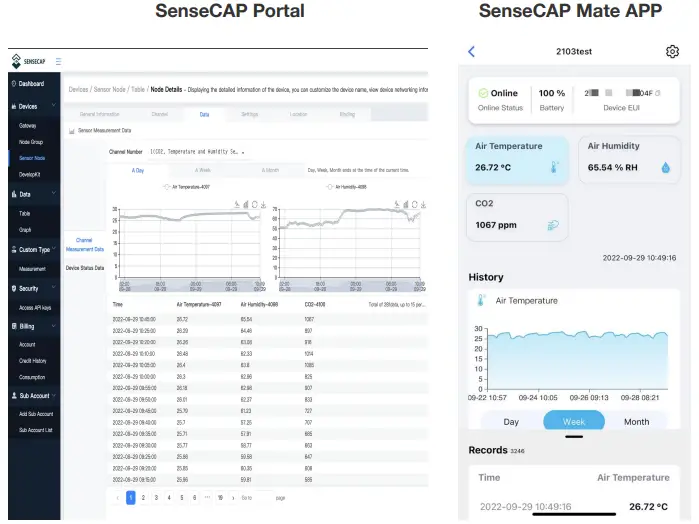Open Add Sub Account in sidebar
699x524 pixels.
pos(36,414)
